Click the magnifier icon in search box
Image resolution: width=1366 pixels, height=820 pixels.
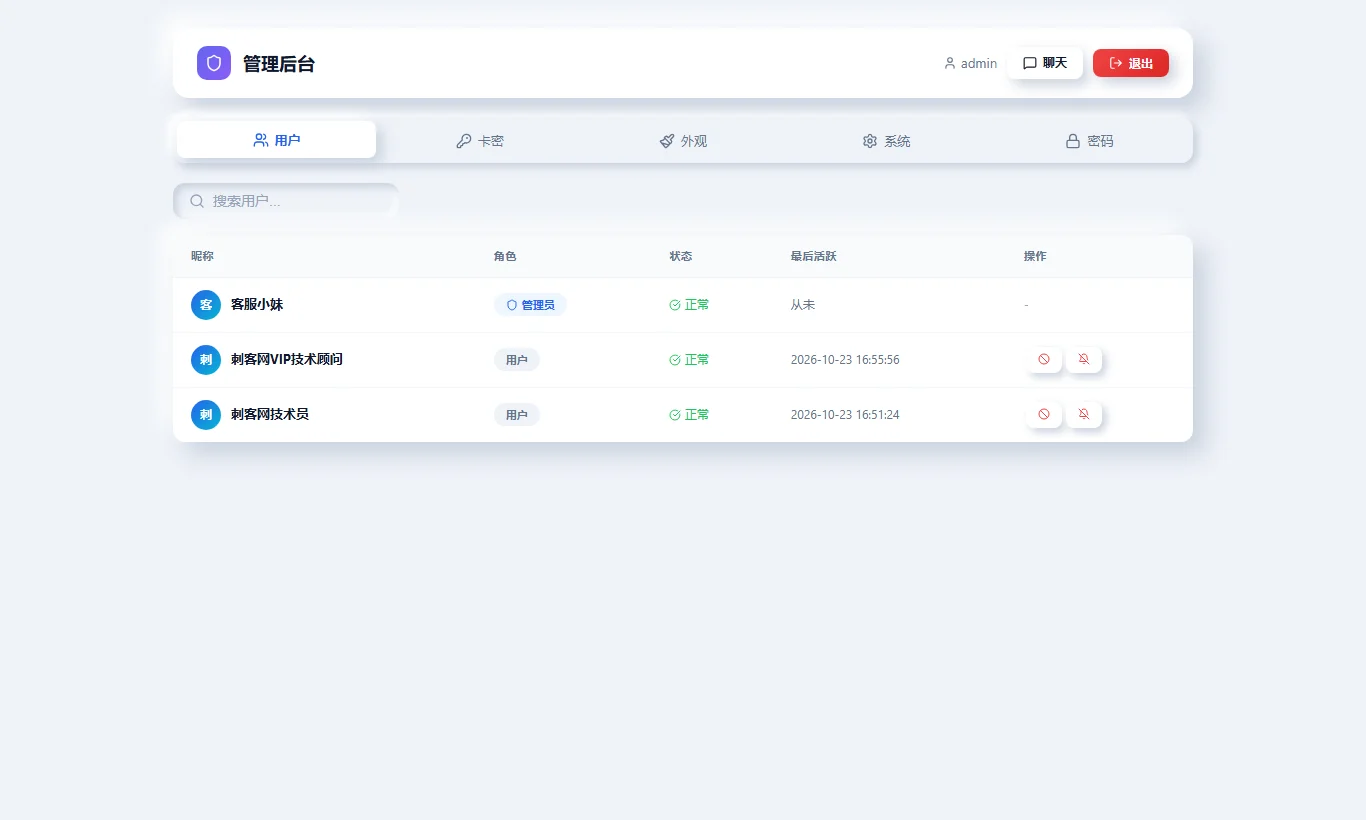[197, 201]
